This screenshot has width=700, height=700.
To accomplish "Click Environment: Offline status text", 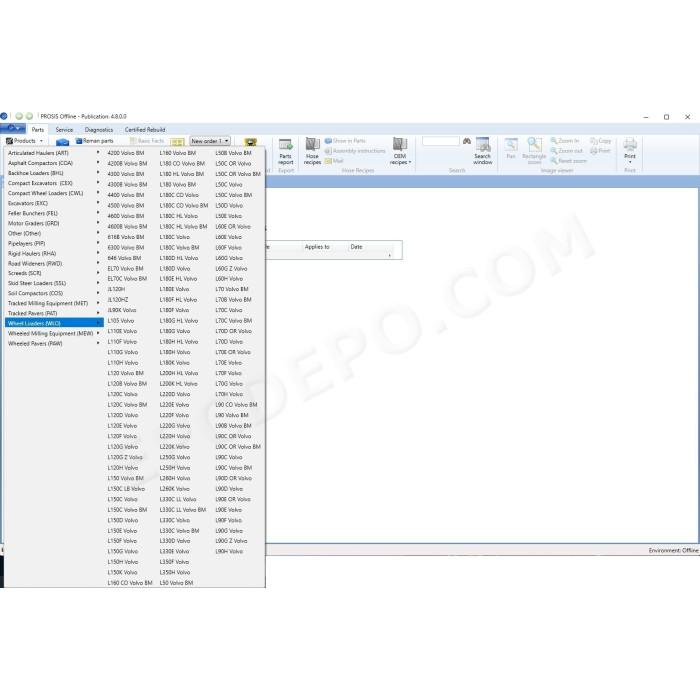I will 673,550.
